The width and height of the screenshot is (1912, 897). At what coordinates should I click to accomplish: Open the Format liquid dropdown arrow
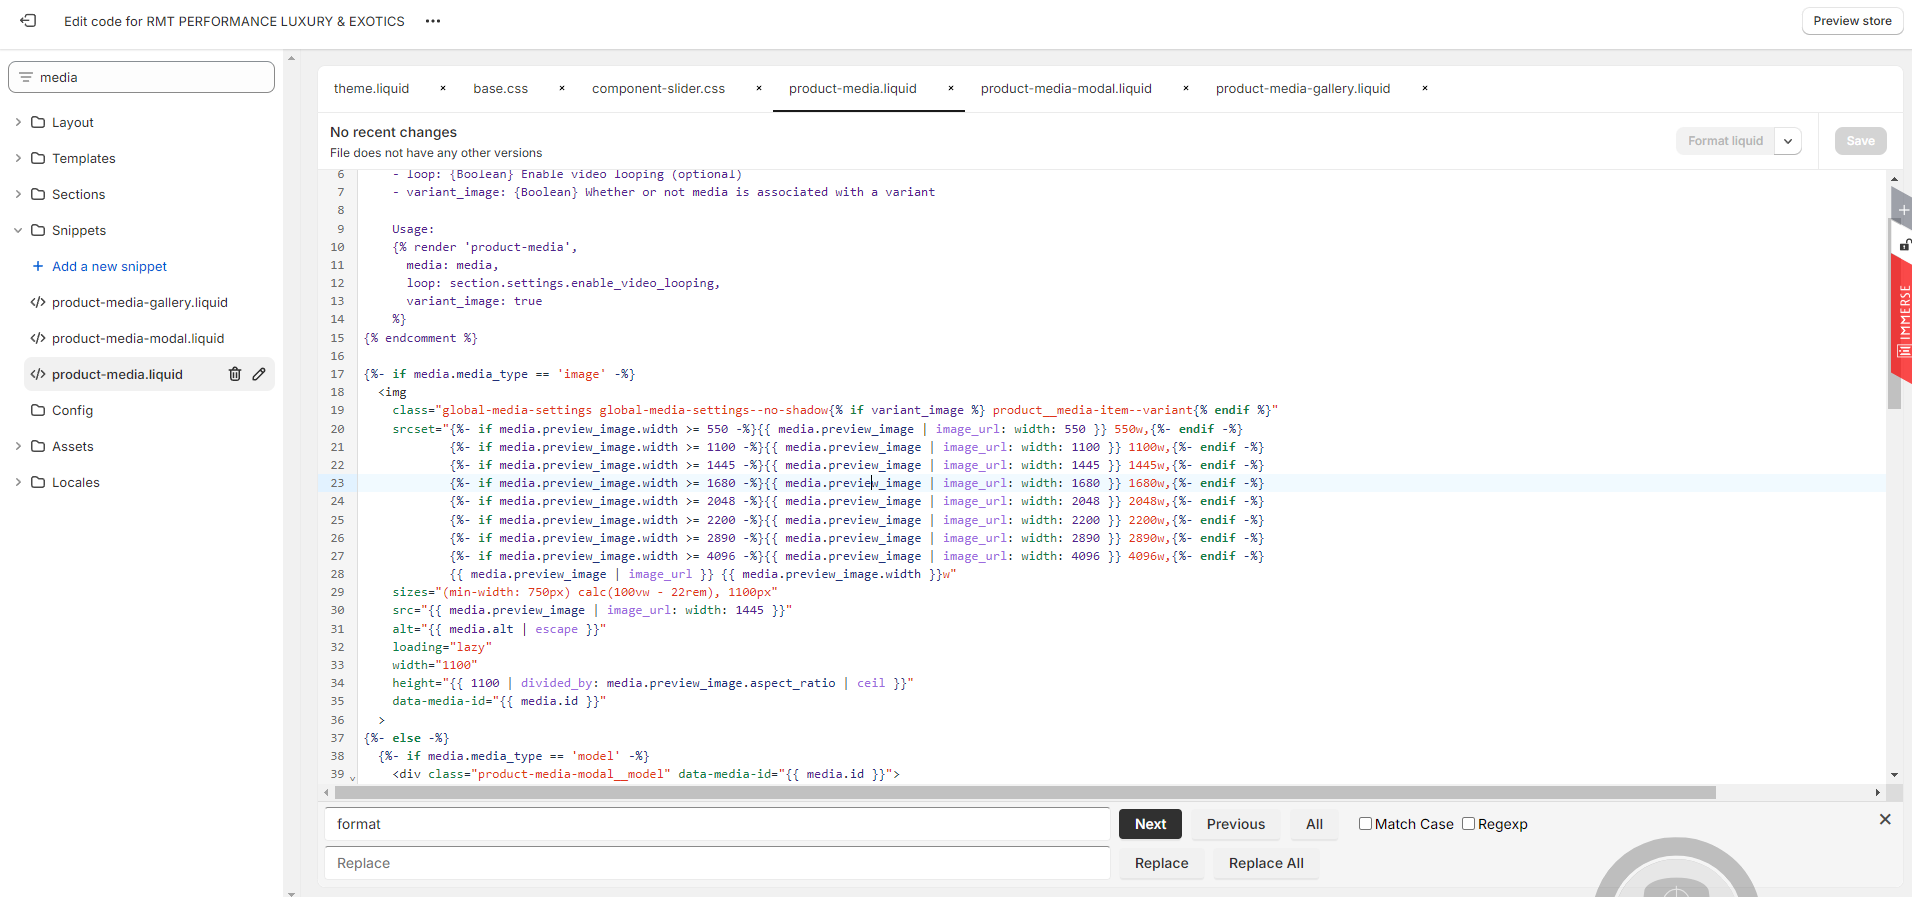click(x=1788, y=141)
